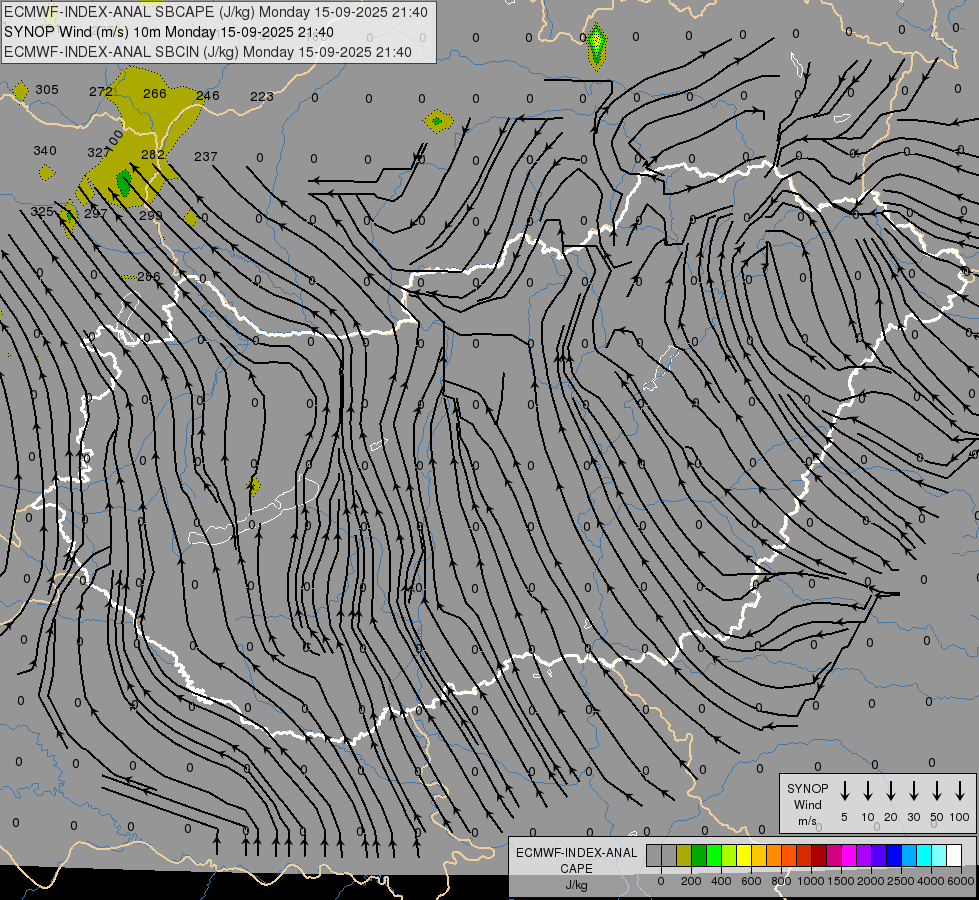
Task: Click the olive diamond with green center near top
Action: click(x=438, y=121)
